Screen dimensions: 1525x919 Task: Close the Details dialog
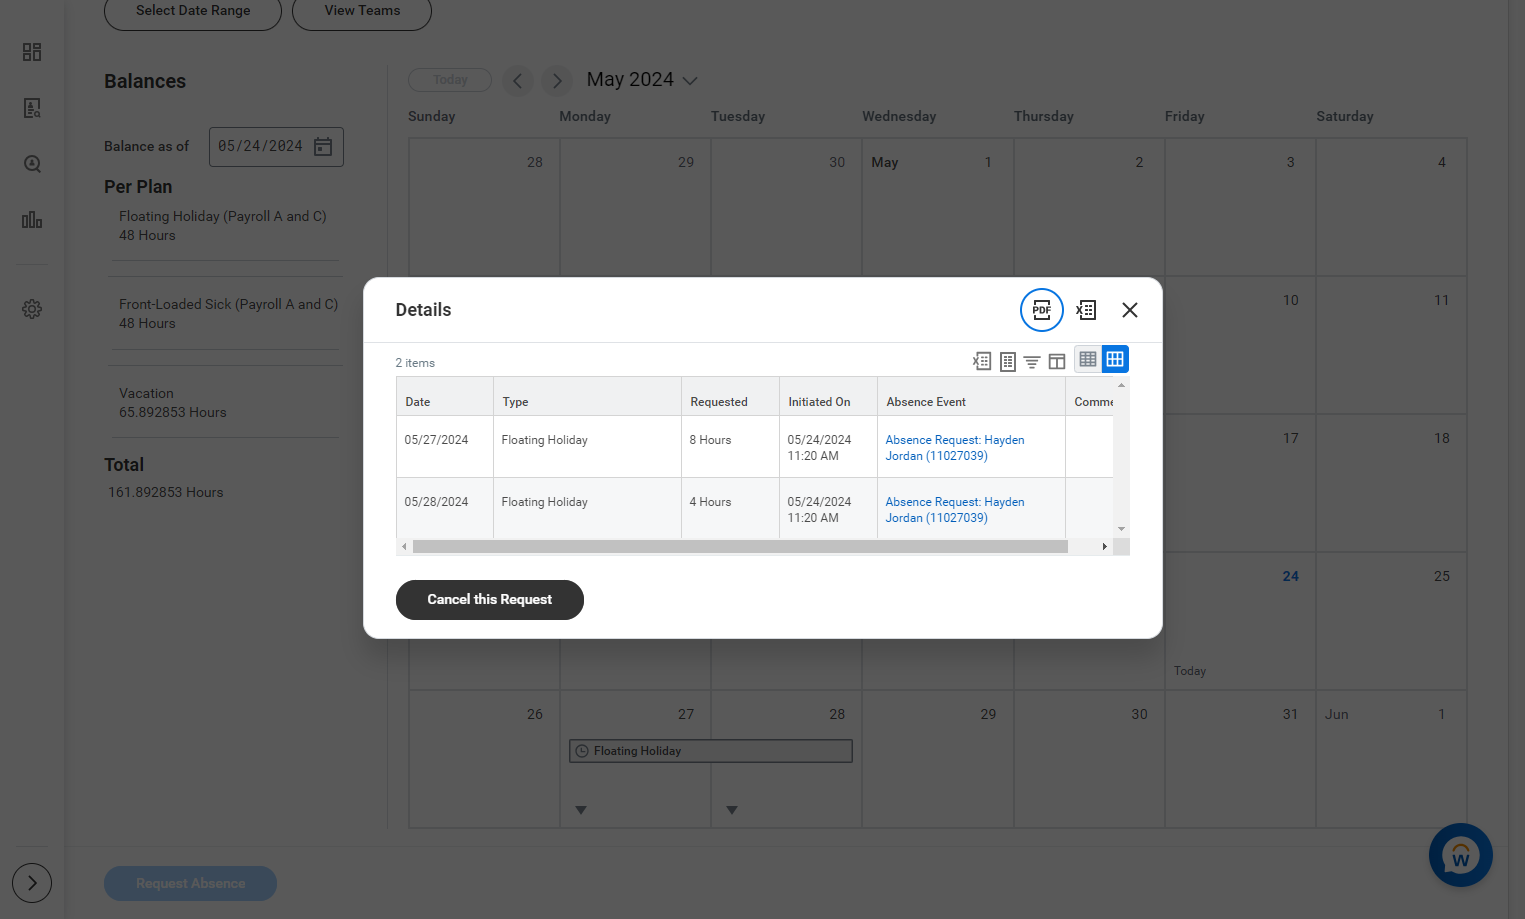[1130, 310]
